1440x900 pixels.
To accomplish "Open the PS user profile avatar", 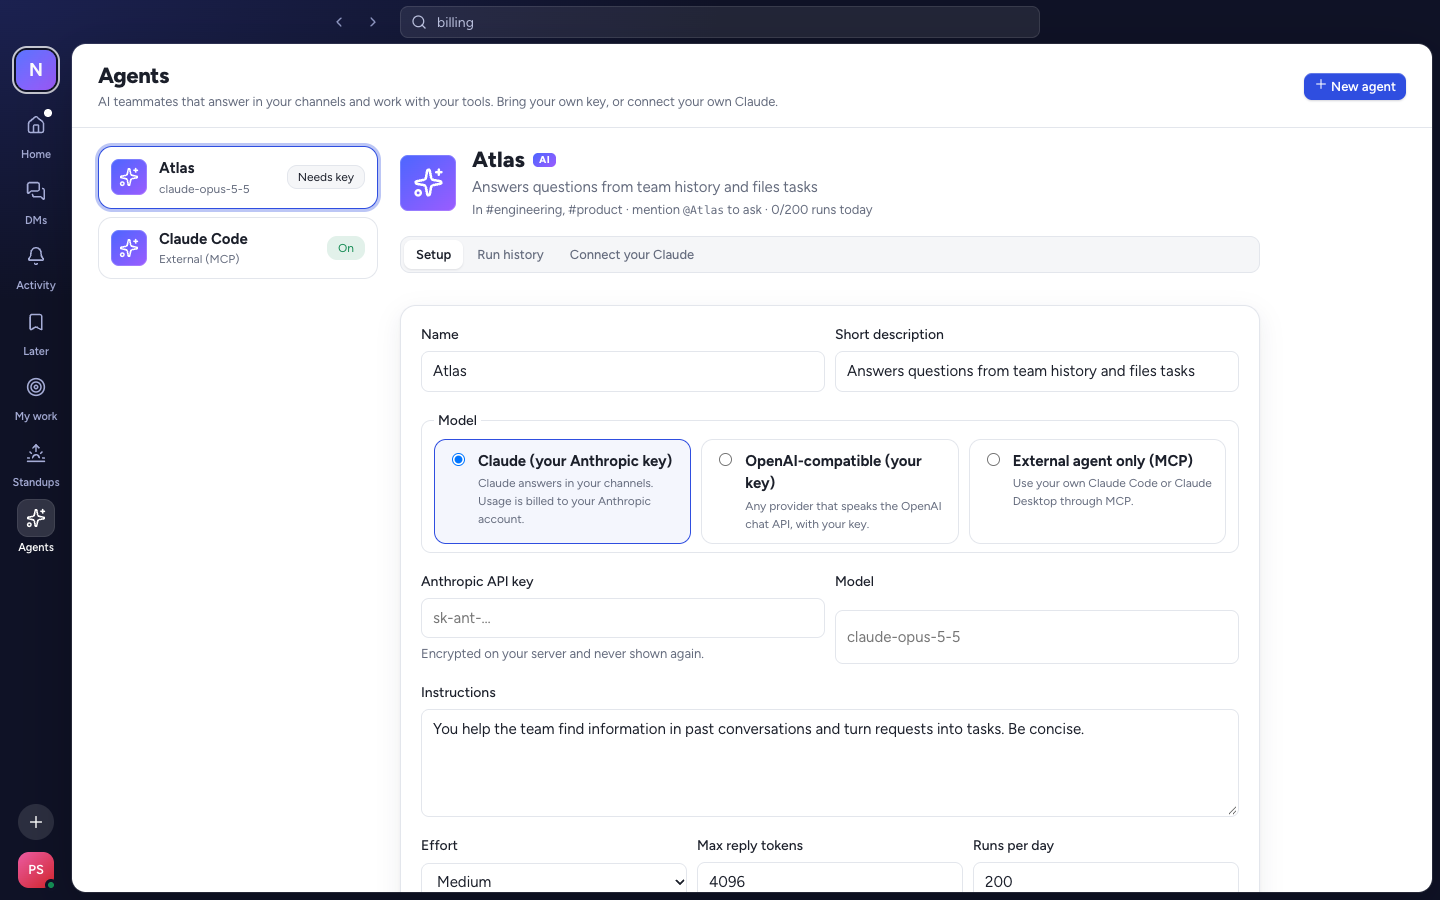I will point(36,870).
